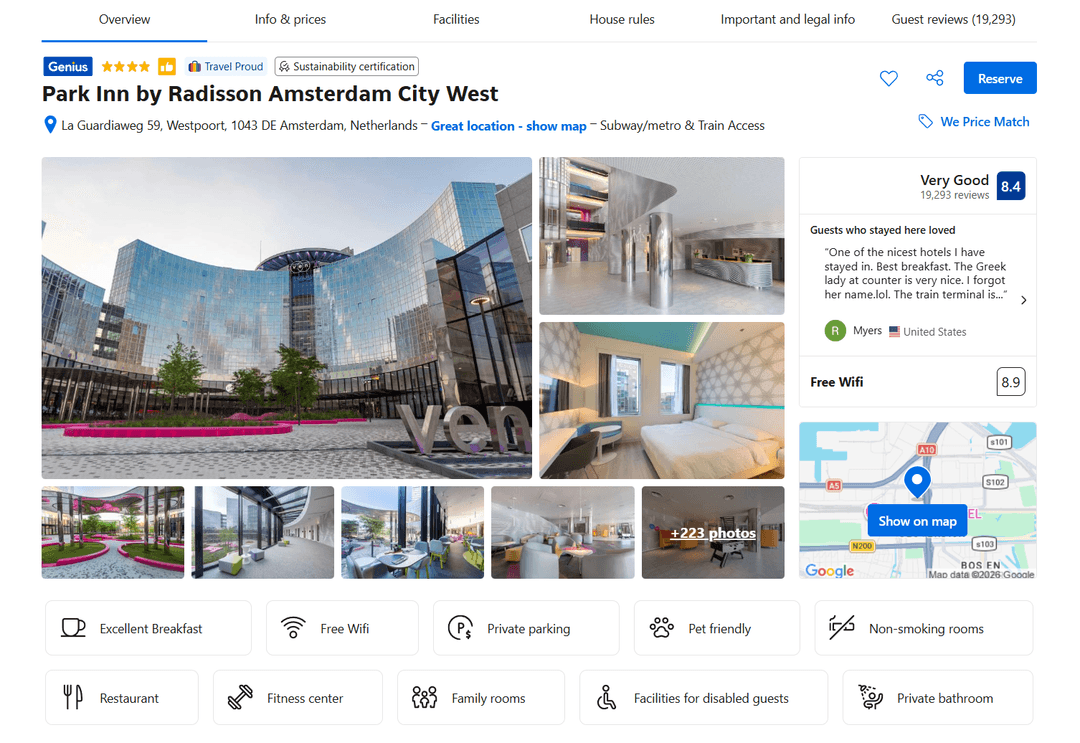Open the pink garden courtyard thumbnail
This screenshot has height=743, width=1080.
pos(113,532)
